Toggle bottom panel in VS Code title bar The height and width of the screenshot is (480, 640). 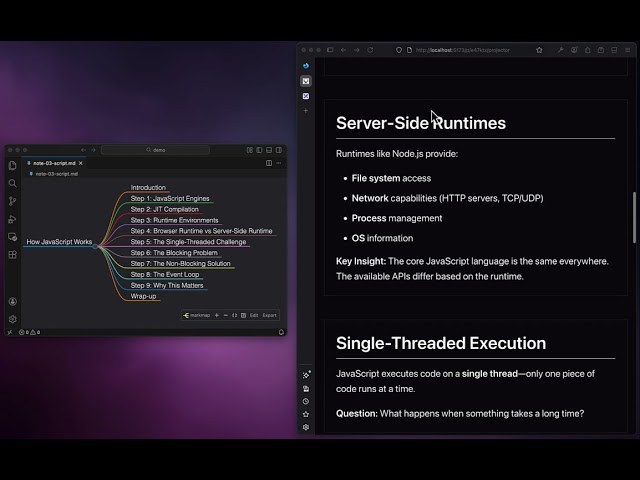point(269,150)
